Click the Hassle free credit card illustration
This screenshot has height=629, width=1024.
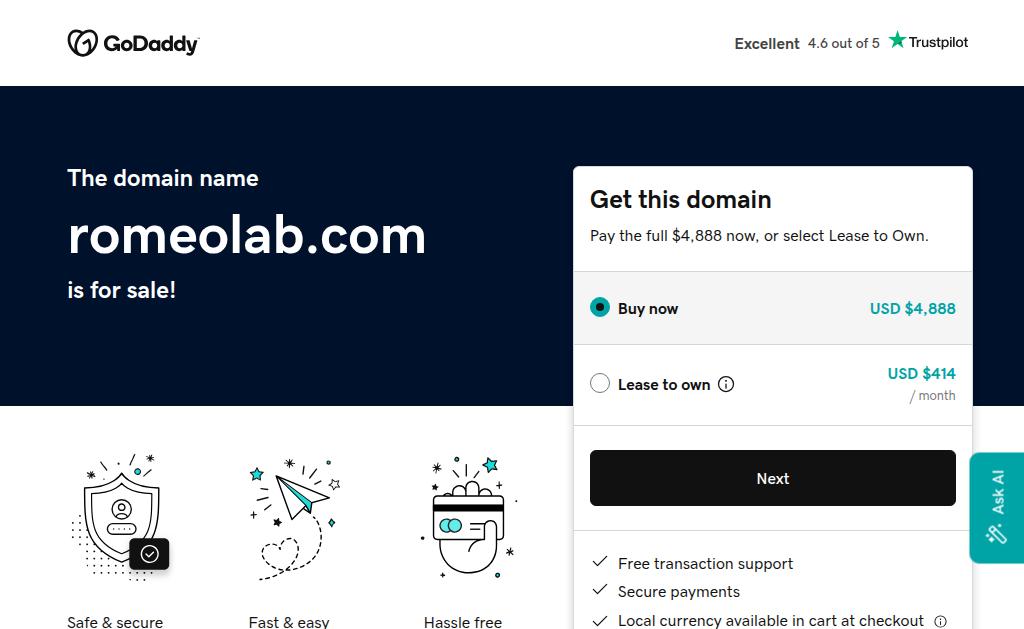(469, 517)
